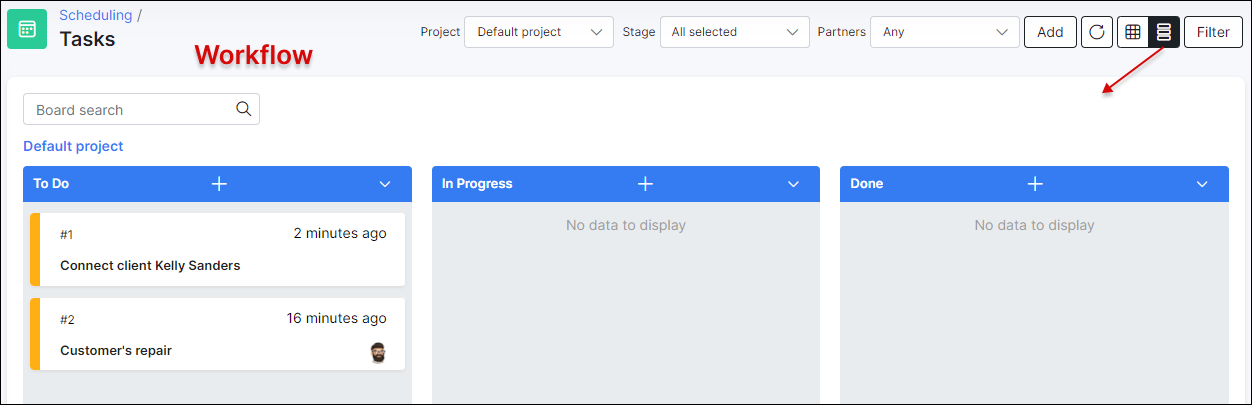Add a task to To Do column
Image resolution: width=1252 pixels, height=405 pixels.
tap(220, 184)
